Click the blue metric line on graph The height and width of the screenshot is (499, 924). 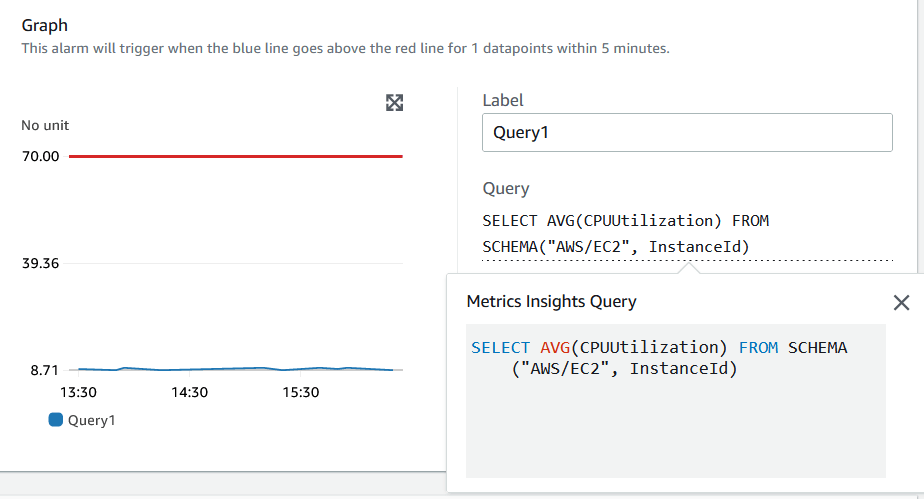click(x=235, y=369)
